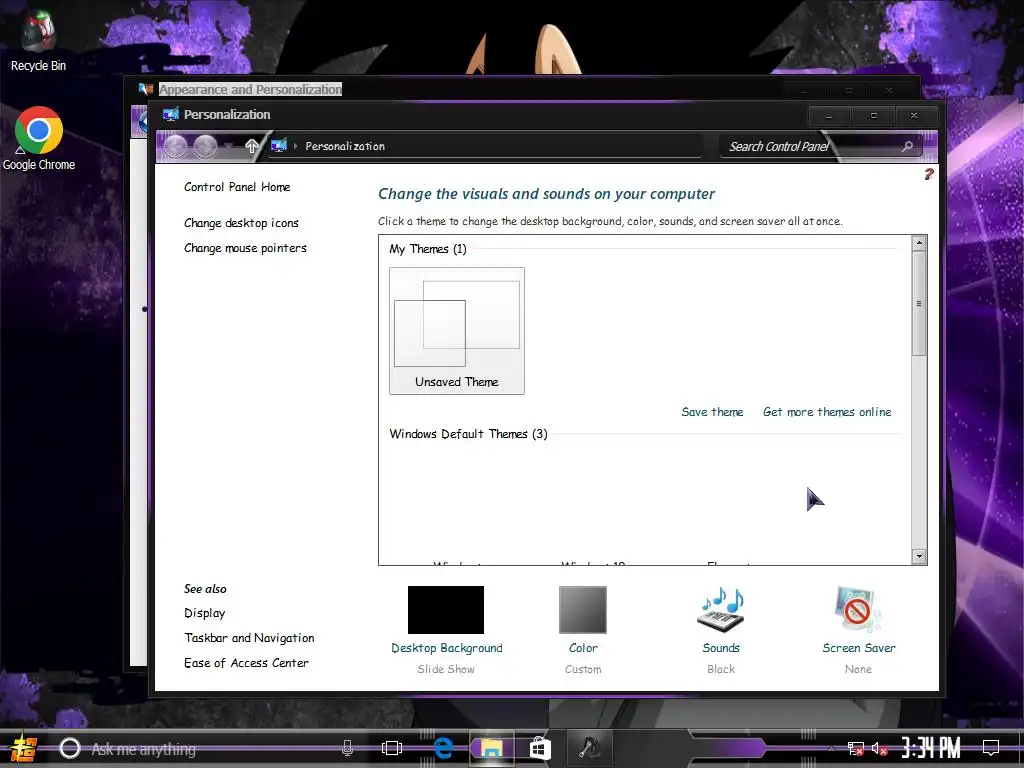This screenshot has height=768, width=1024.
Task: Click the theme list scroll up arrow
Action: click(919, 243)
